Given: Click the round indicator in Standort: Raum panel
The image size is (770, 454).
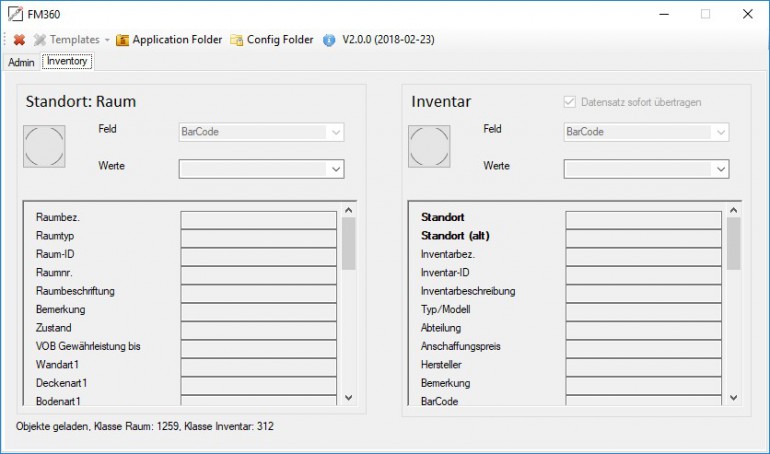Looking at the screenshot, I should pos(44,147).
